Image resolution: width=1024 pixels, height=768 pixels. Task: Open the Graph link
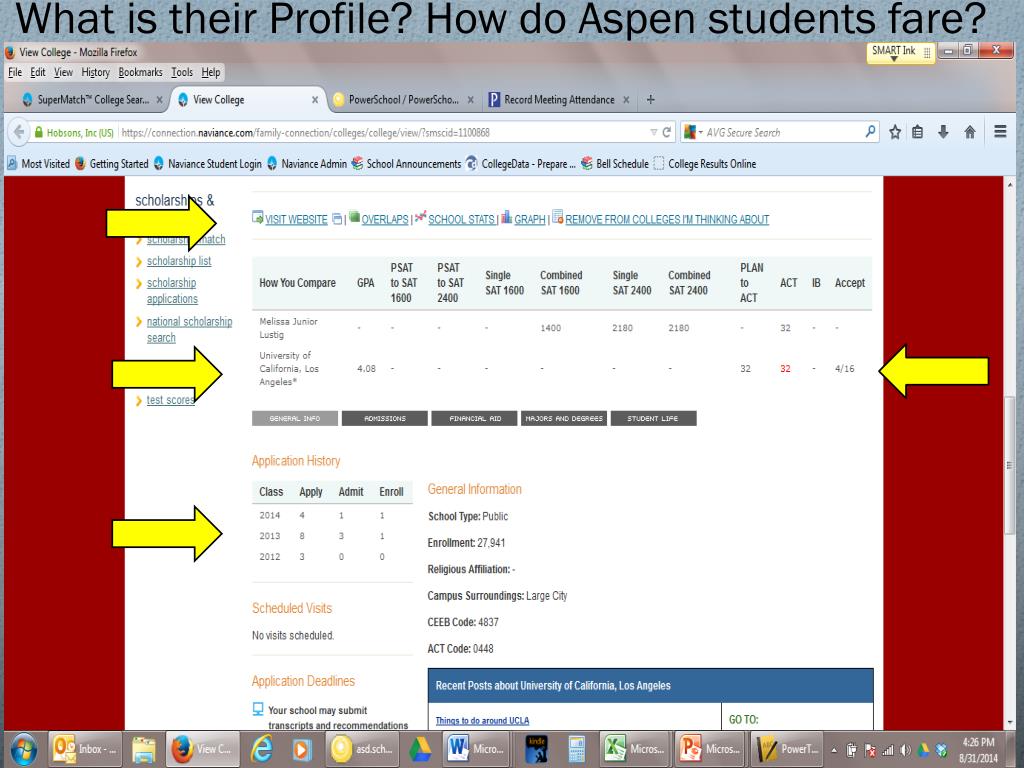tap(530, 219)
